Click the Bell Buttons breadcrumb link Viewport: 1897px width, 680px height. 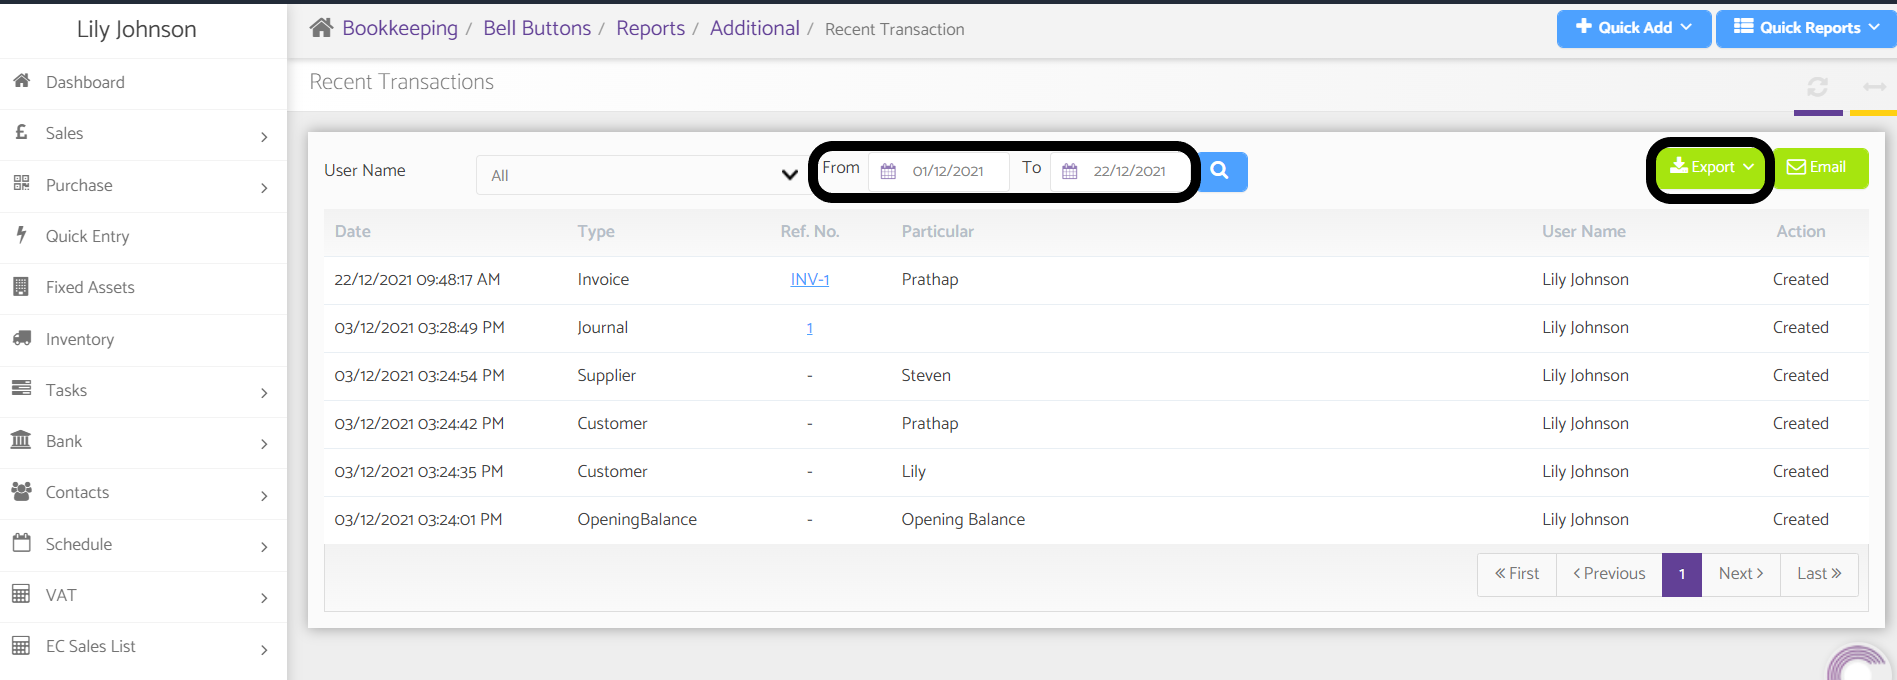(537, 28)
